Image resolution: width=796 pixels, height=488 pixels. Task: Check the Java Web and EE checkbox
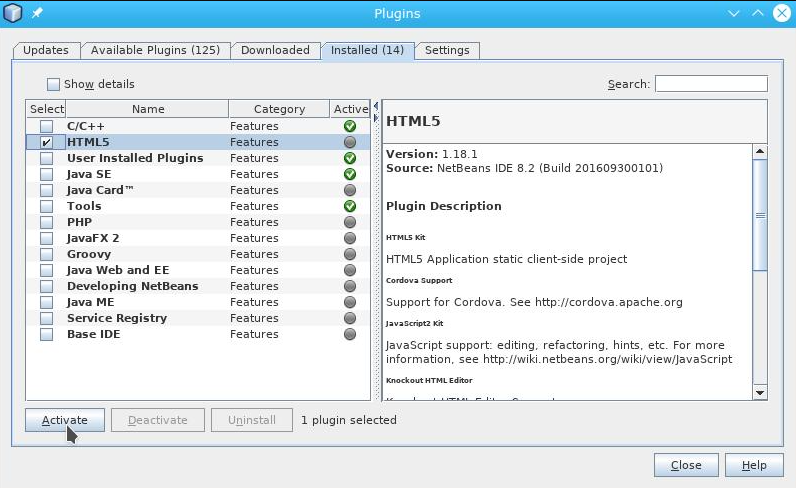46,270
